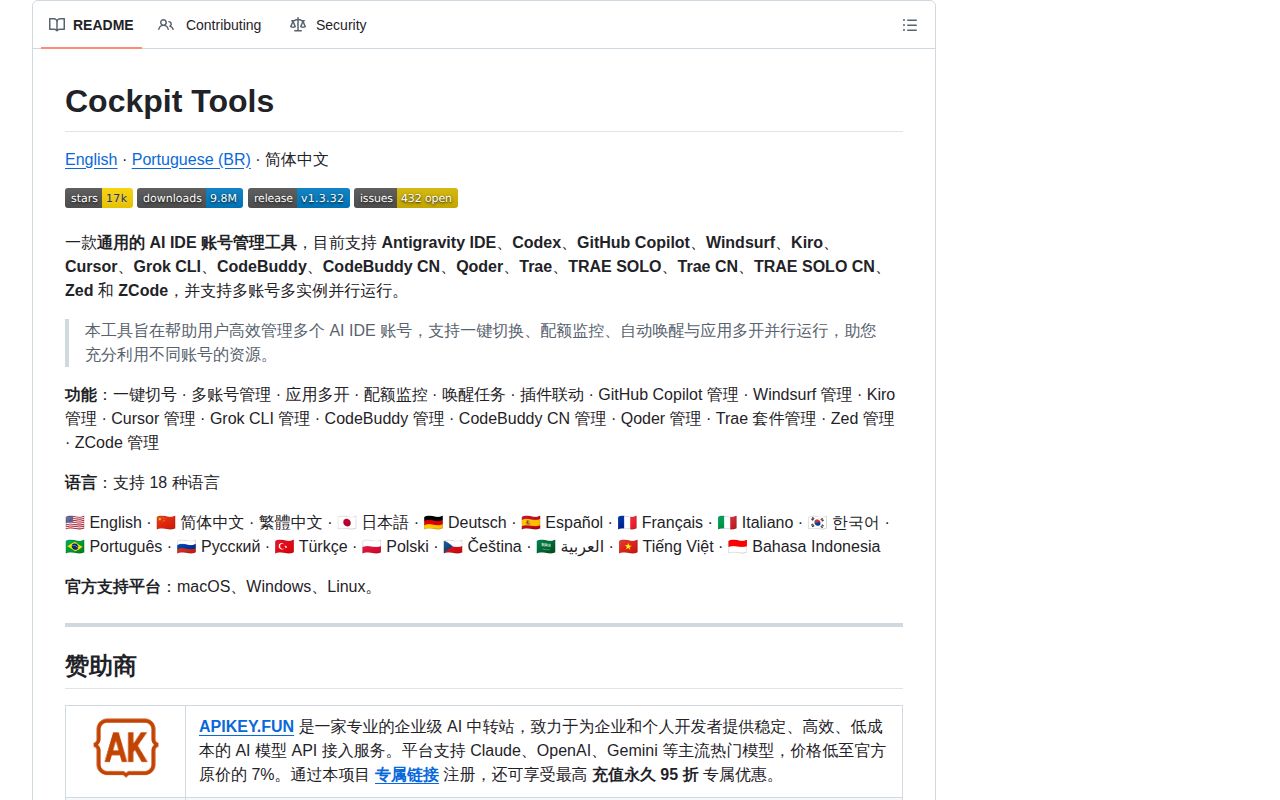1280x800 pixels.
Task: Click the word Português
Action: click(126, 546)
